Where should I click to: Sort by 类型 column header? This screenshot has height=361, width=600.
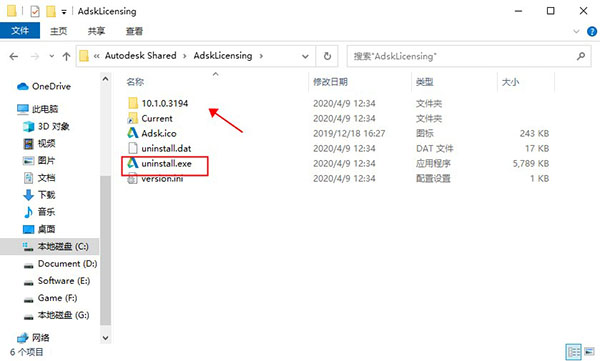[x=425, y=82]
